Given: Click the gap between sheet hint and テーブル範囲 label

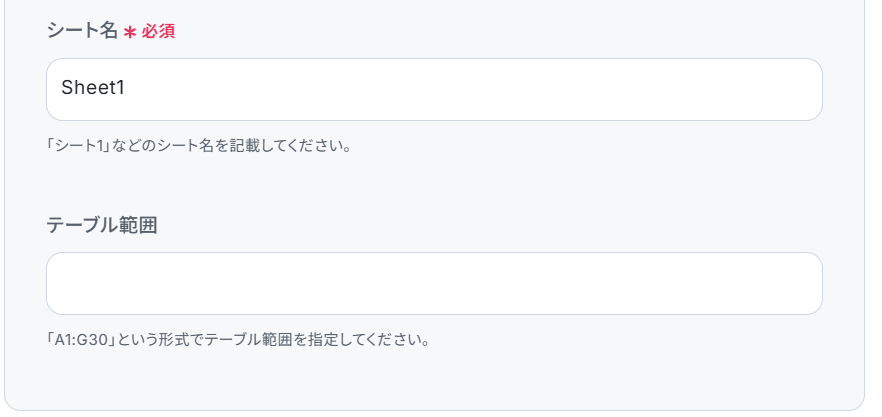Looking at the screenshot, I should 434,185.
